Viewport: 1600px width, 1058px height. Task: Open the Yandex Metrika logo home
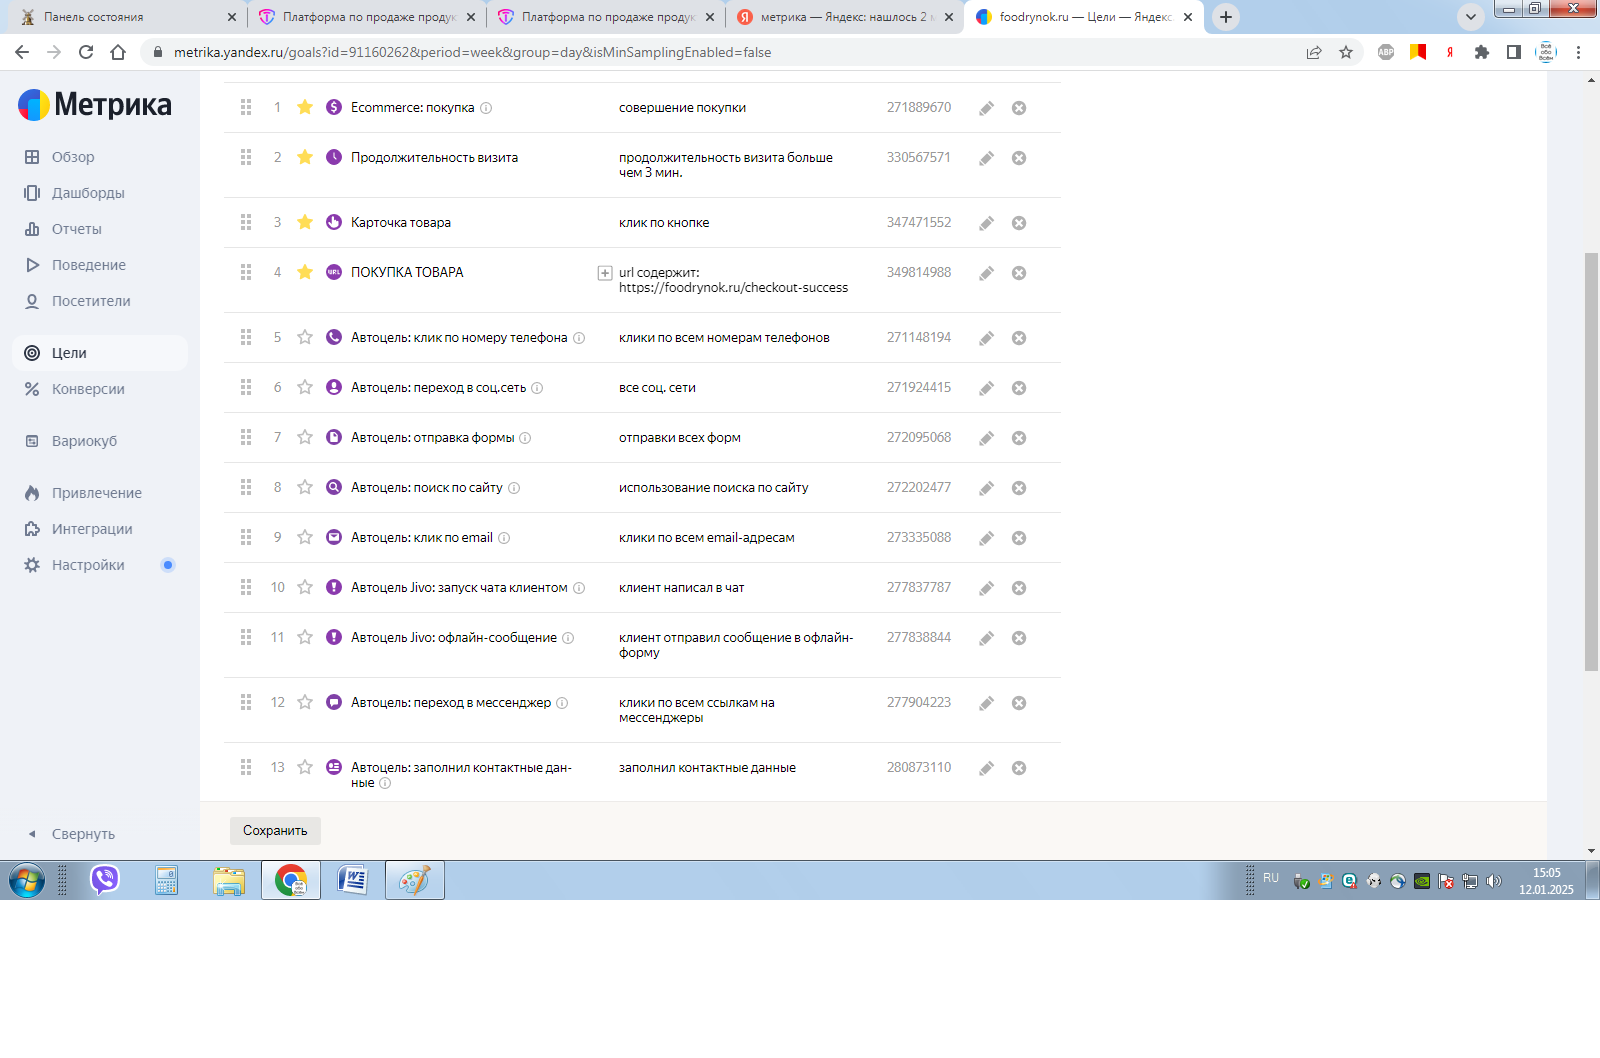coord(95,105)
